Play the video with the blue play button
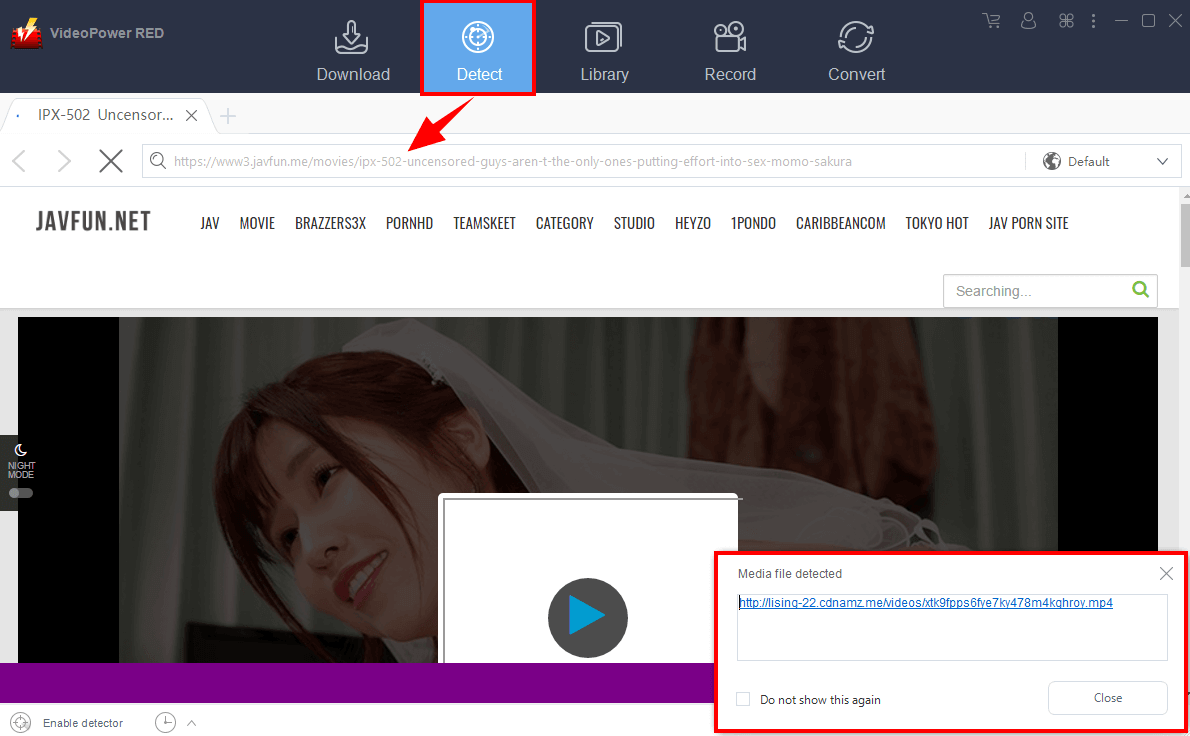This screenshot has height=736, width=1190. pyautogui.click(x=587, y=618)
